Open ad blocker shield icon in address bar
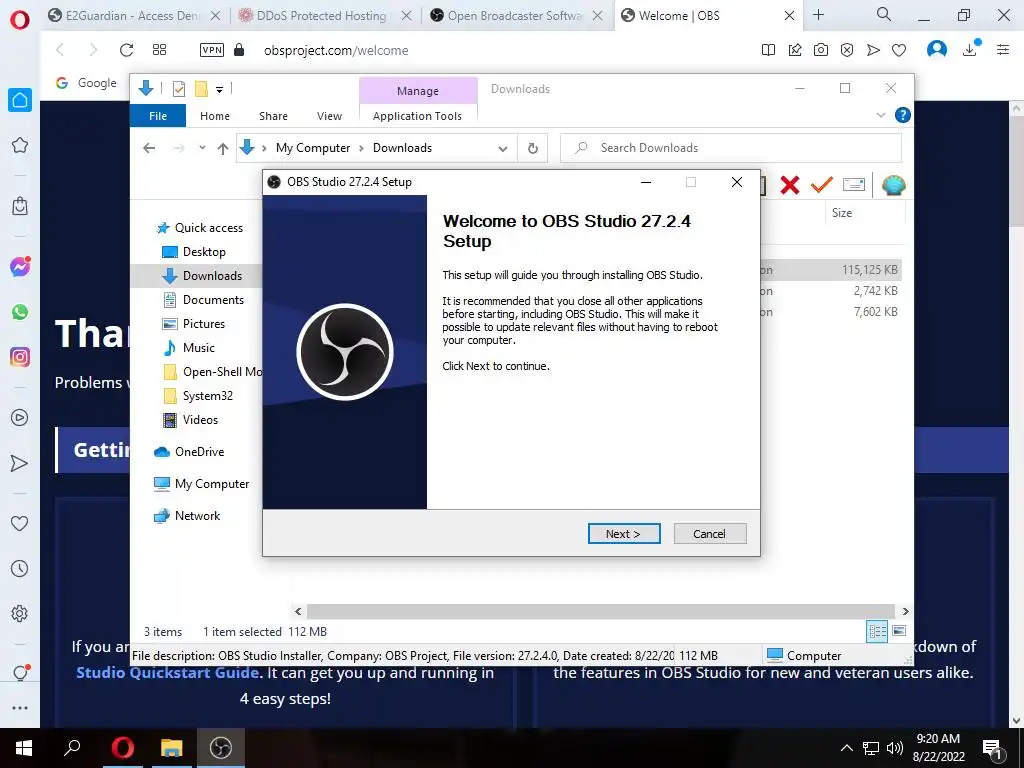Screen dimensions: 1024x768 click(x=847, y=50)
